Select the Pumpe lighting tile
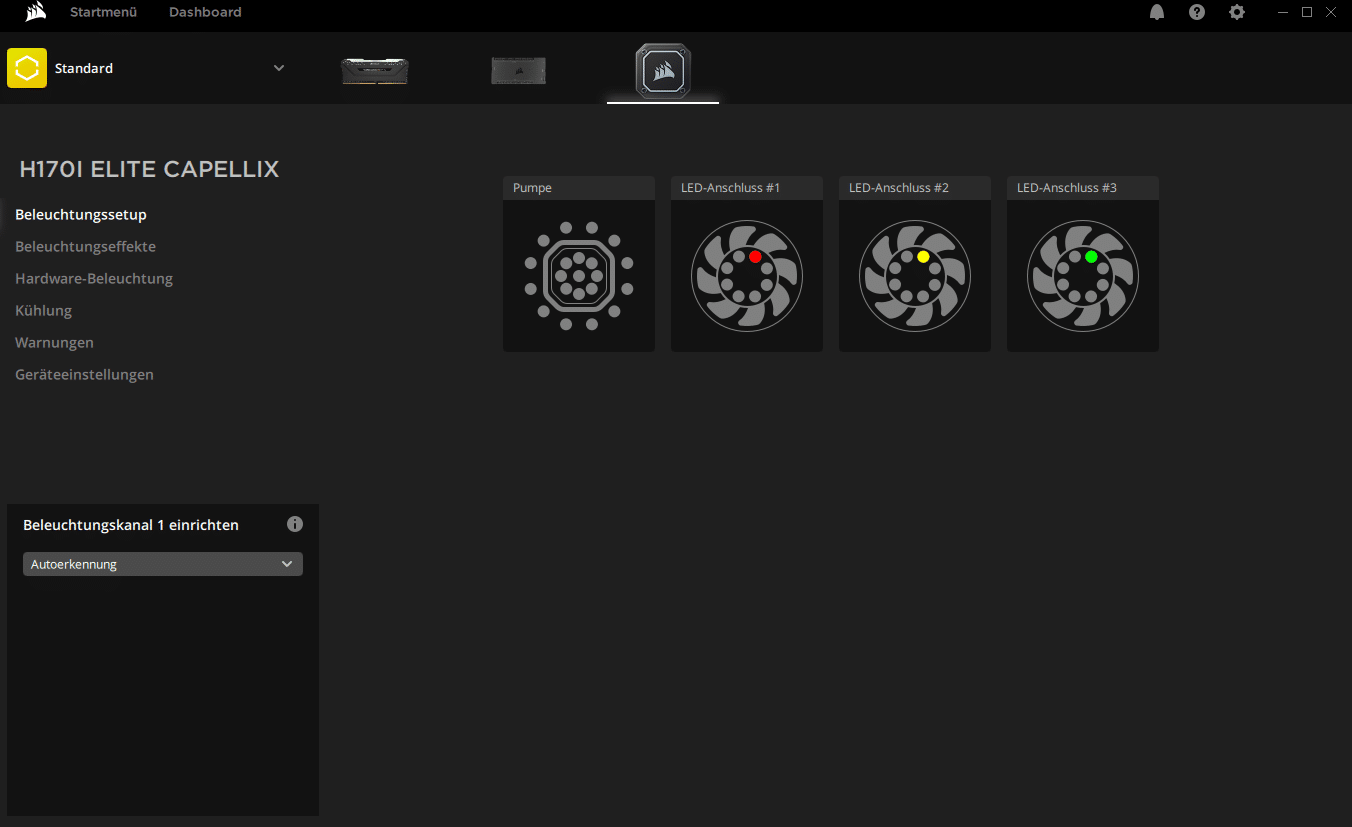This screenshot has width=1352, height=827. (x=579, y=275)
